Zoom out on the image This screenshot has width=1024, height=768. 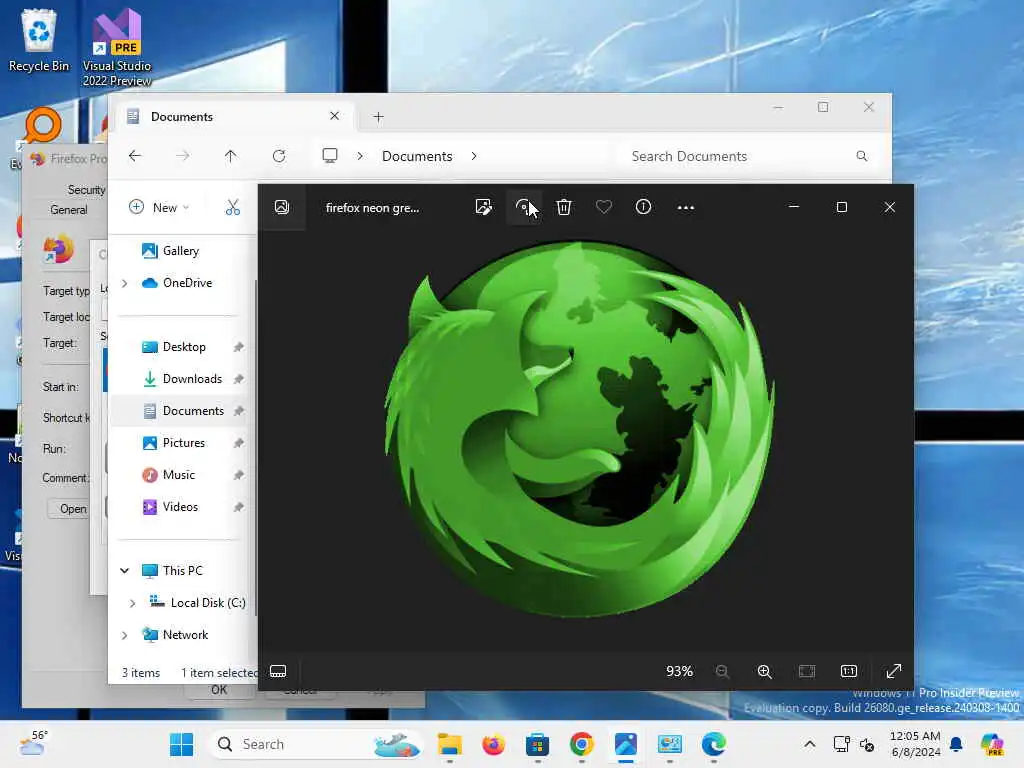click(722, 671)
